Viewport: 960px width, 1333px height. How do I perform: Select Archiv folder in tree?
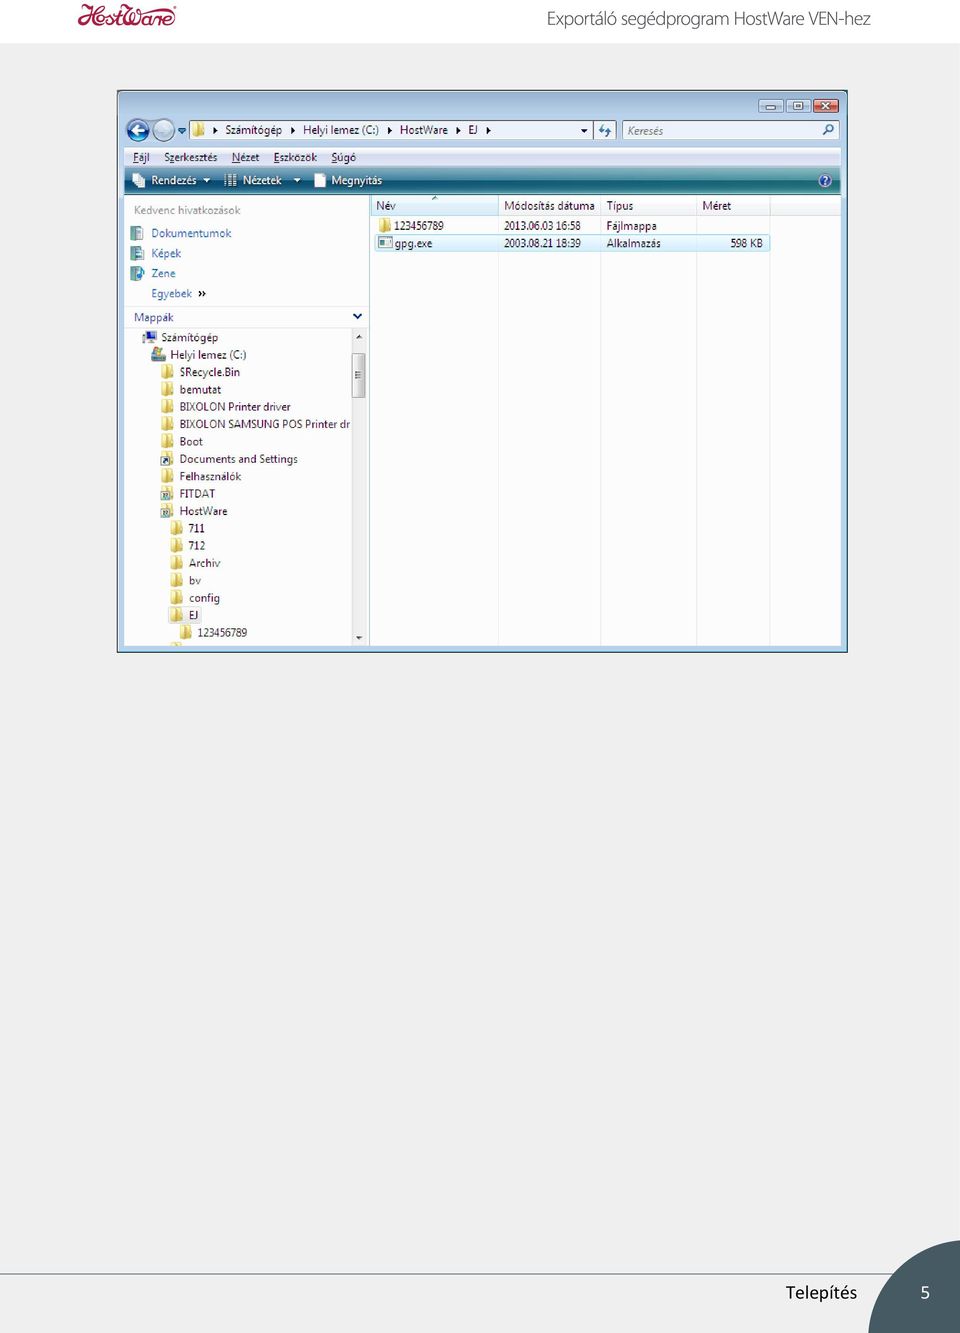(x=204, y=563)
